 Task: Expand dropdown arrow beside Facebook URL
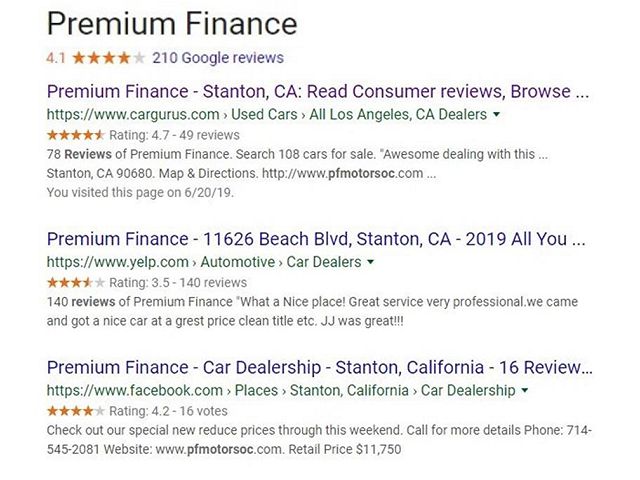tap(525, 390)
